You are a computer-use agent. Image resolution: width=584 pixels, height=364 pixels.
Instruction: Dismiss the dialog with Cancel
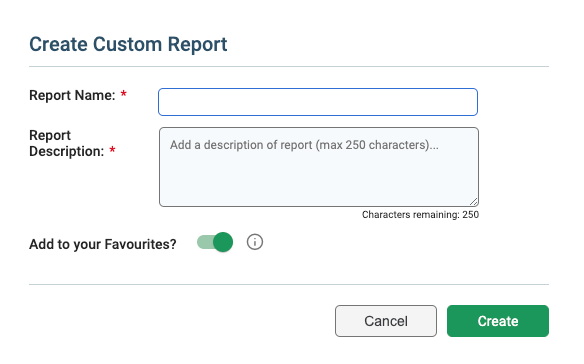click(386, 321)
